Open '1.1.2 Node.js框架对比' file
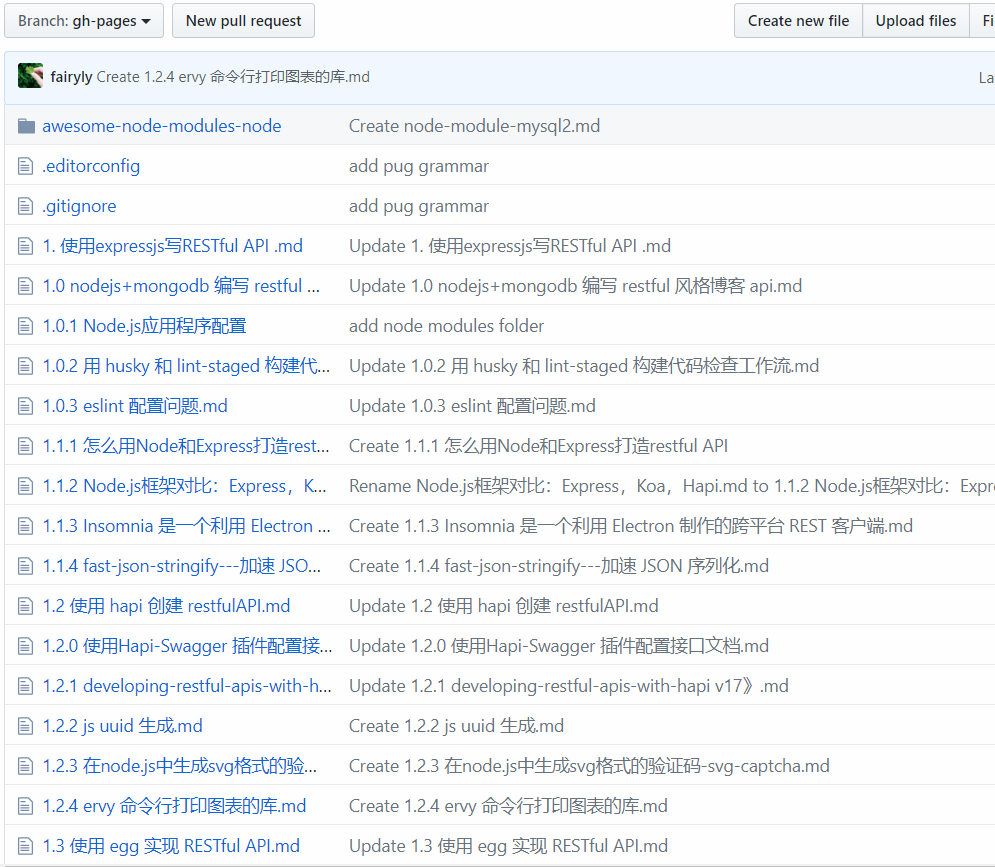 click(x=185, y=486)
